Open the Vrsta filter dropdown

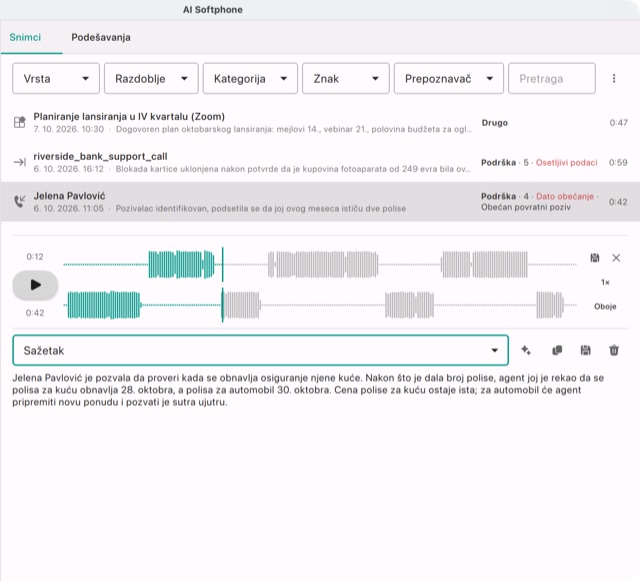click(56, 78)
